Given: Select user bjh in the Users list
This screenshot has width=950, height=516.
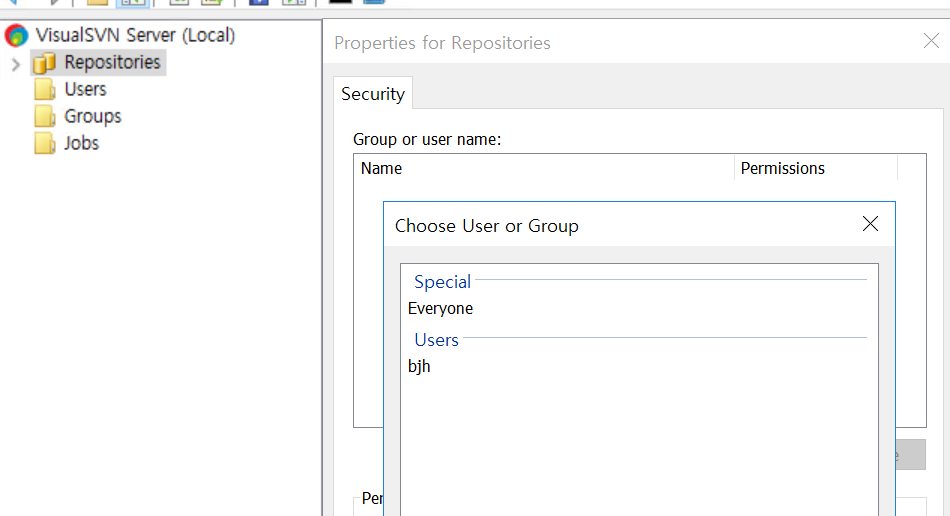Looking at the screenshot, I should (x=419, y=367).
